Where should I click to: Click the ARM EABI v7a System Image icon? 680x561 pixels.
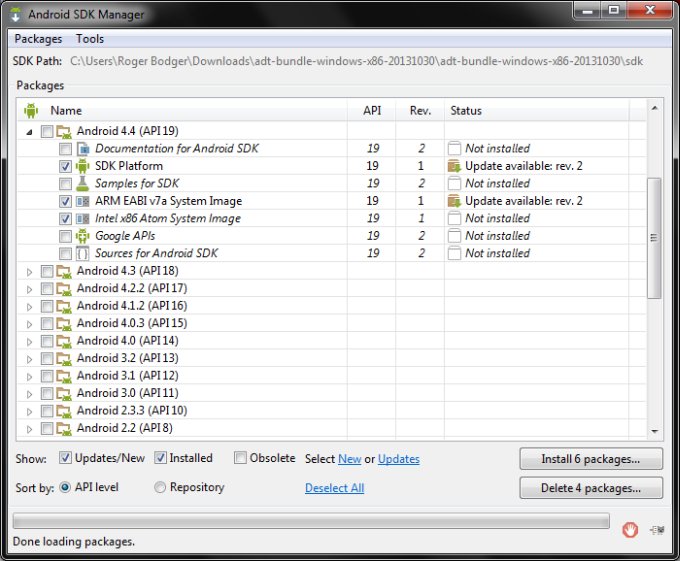click(x=83, y=201)
